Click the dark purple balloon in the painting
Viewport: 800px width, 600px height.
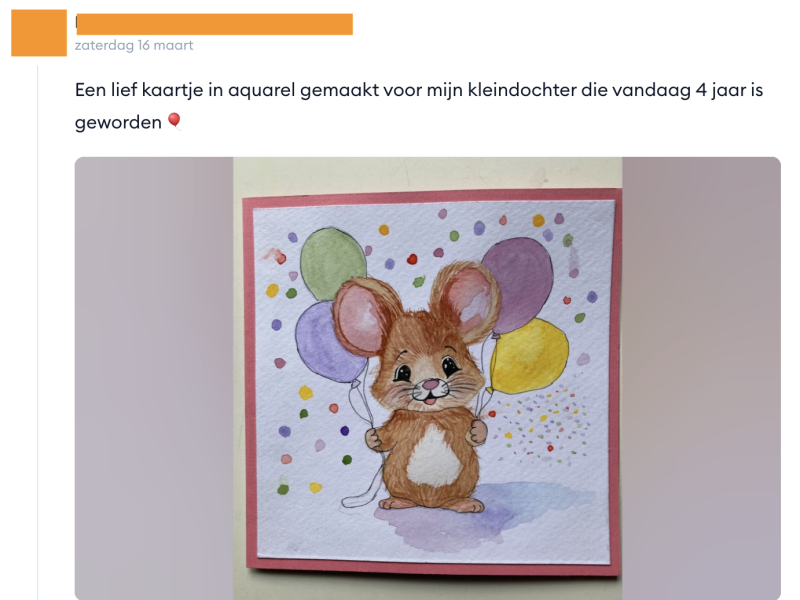point(519,284)
